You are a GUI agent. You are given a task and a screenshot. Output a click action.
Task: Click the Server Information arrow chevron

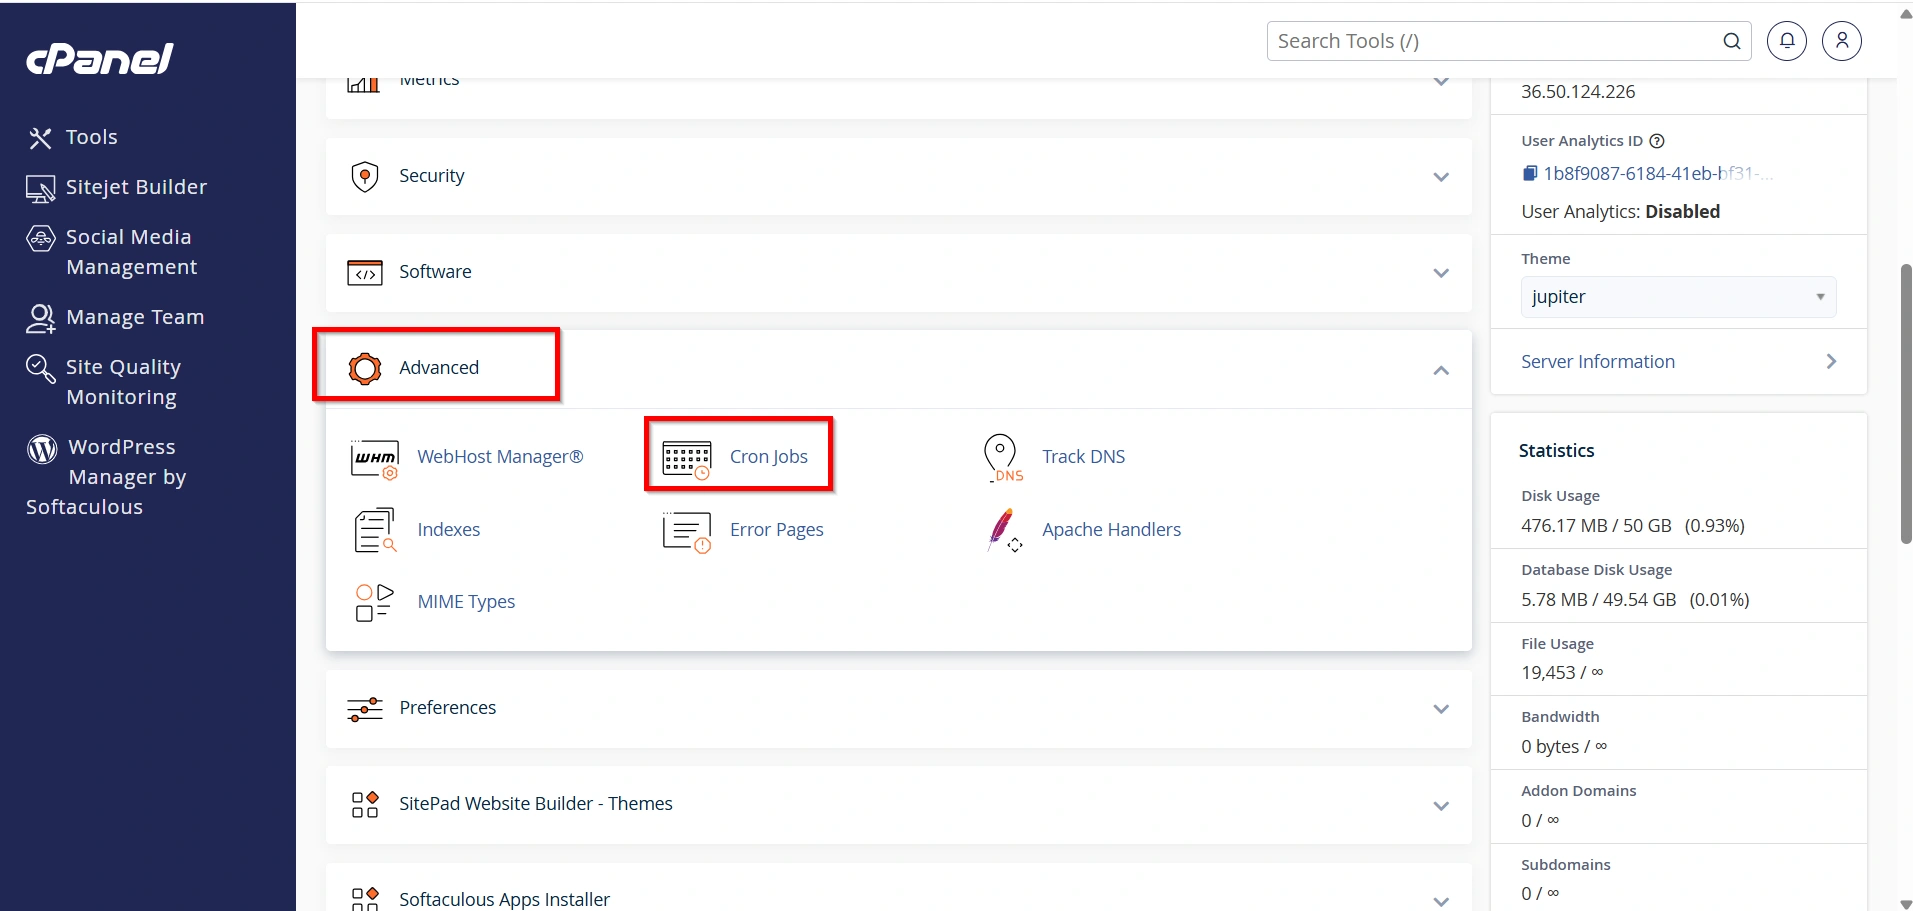1831,362
